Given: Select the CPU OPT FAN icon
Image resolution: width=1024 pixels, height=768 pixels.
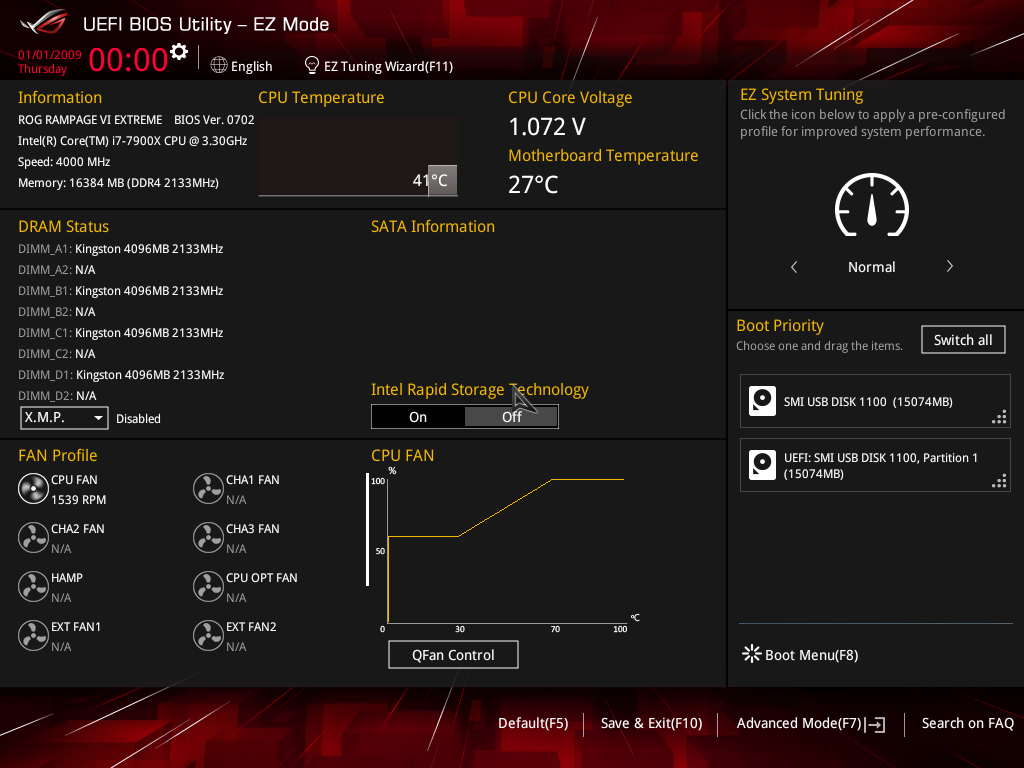Looking at the screenshot, I should tap(208, 586).
